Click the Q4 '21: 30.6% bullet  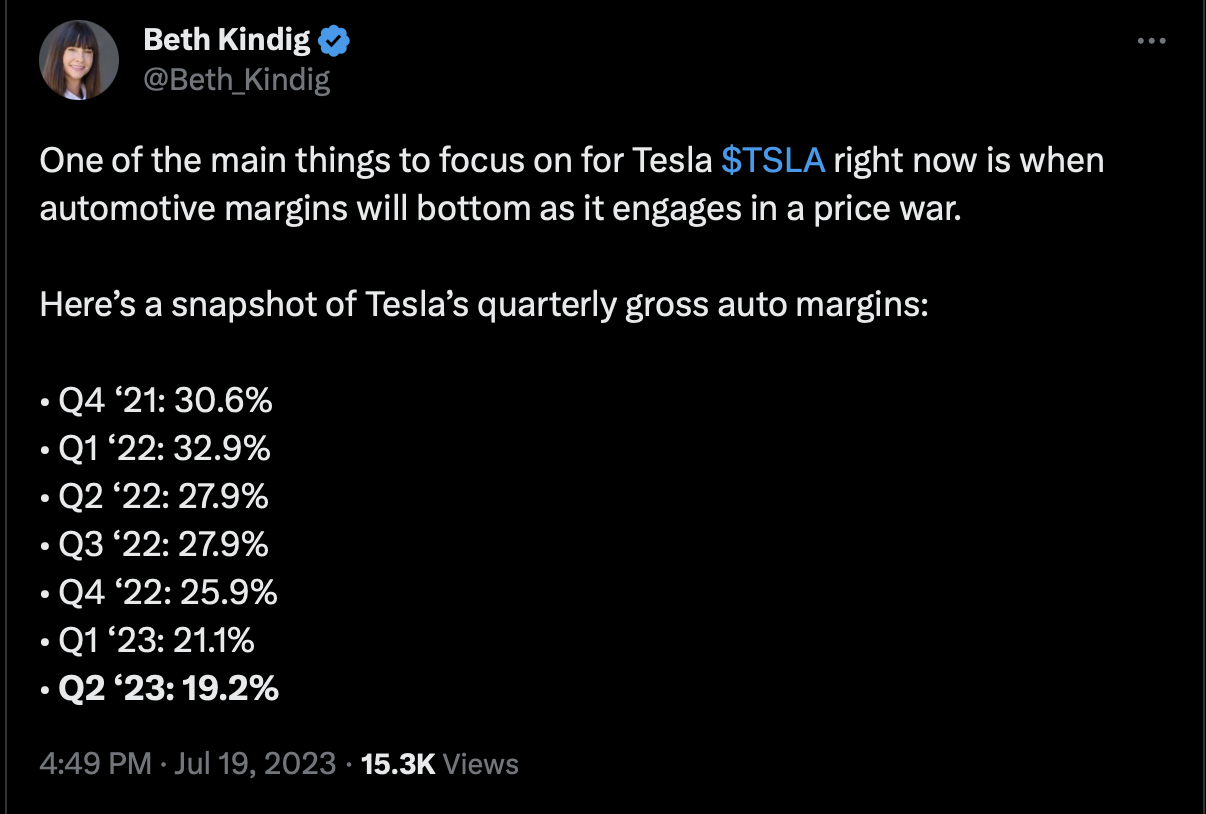157,401
